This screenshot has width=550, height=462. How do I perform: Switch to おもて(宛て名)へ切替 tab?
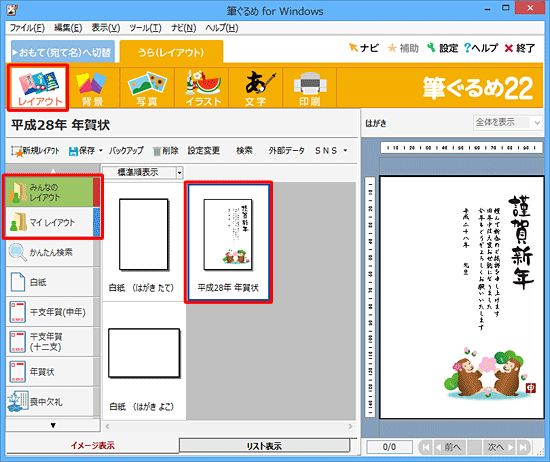(x=63, y=52)
